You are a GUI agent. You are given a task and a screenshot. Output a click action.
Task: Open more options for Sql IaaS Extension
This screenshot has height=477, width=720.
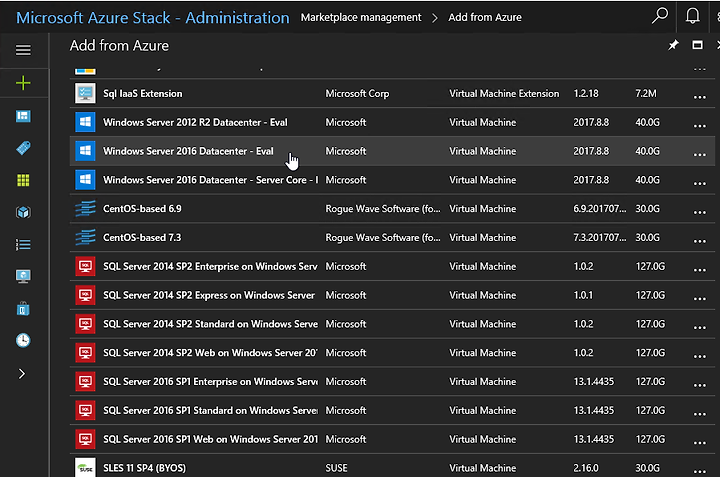click(x=700, y=97)
